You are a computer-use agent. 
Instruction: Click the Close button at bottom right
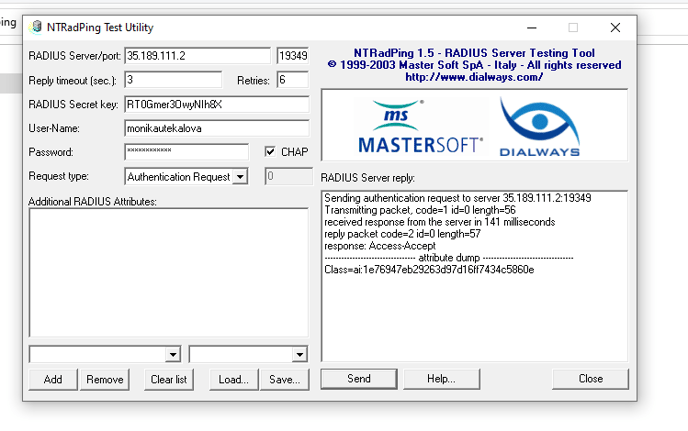pos(590,379)
